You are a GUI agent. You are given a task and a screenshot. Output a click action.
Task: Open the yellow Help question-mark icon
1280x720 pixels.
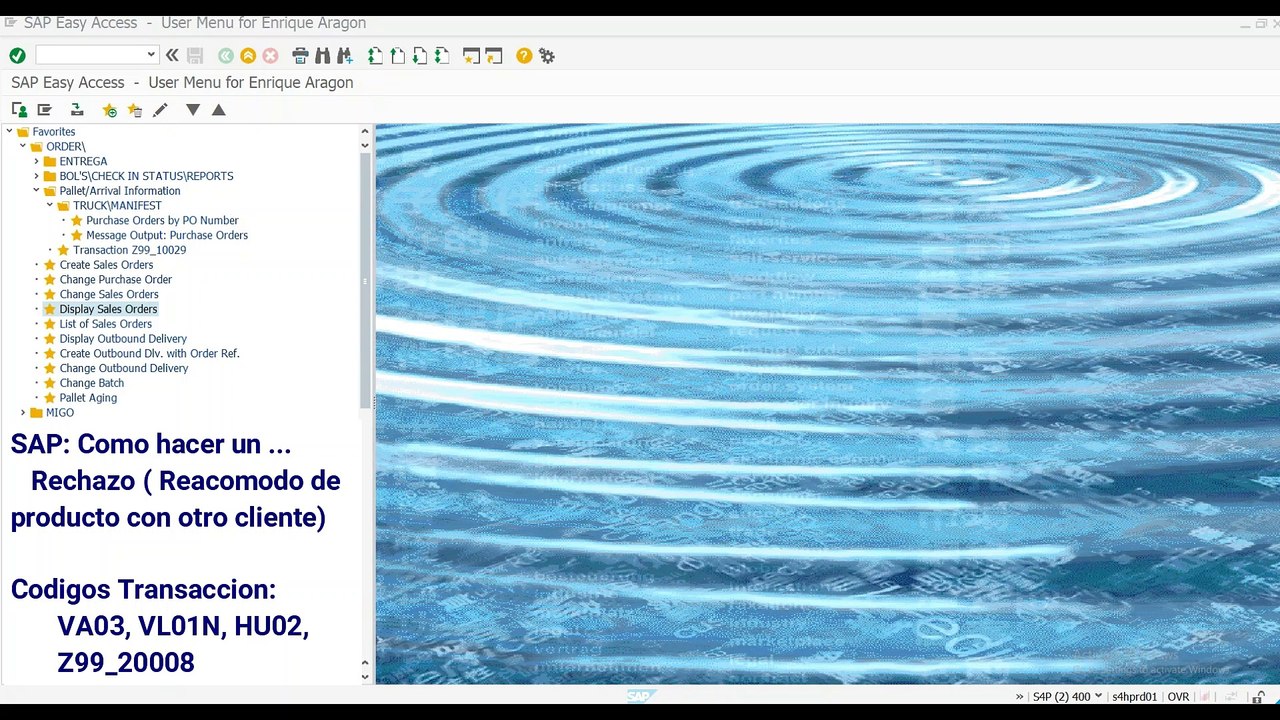524,56
